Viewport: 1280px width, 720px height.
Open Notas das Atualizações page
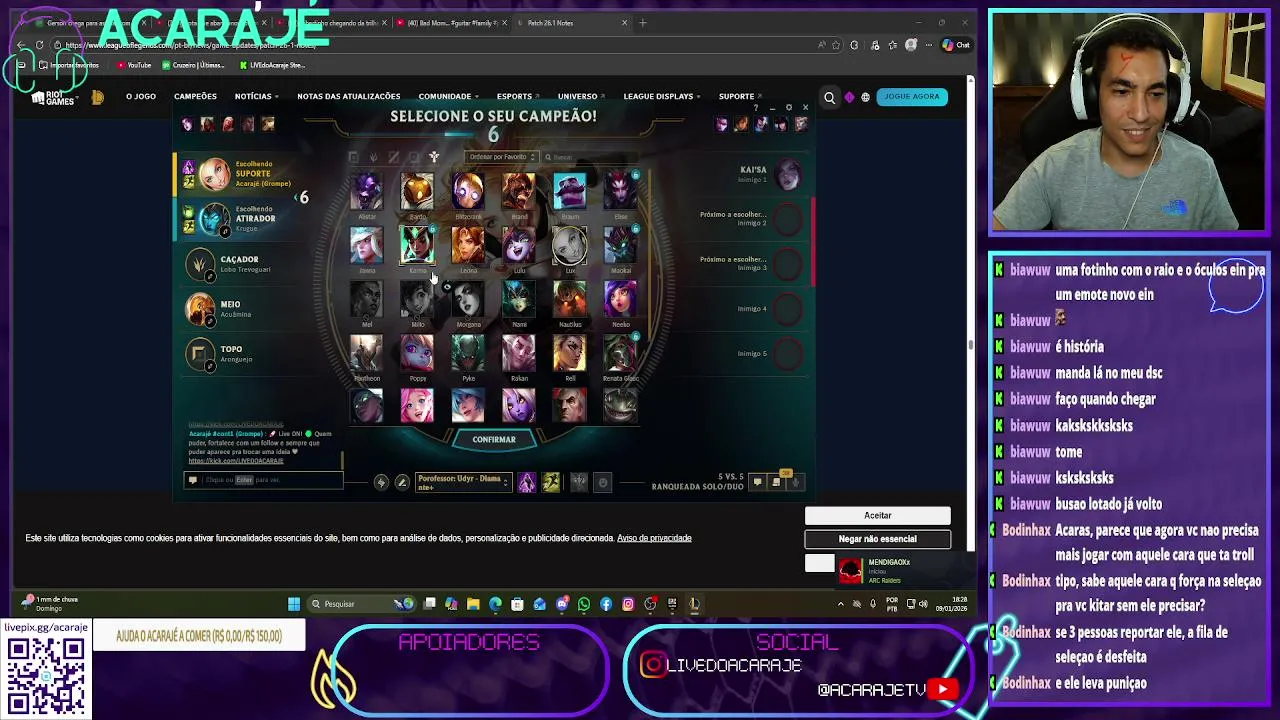(x=349, y=96)
